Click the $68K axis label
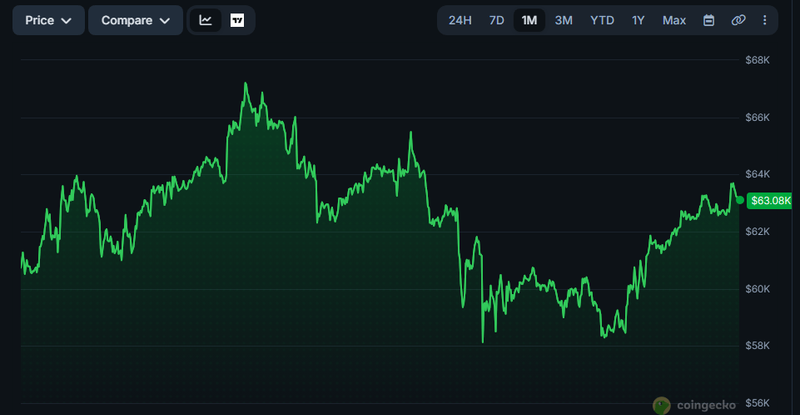 (x=757, y=60)
